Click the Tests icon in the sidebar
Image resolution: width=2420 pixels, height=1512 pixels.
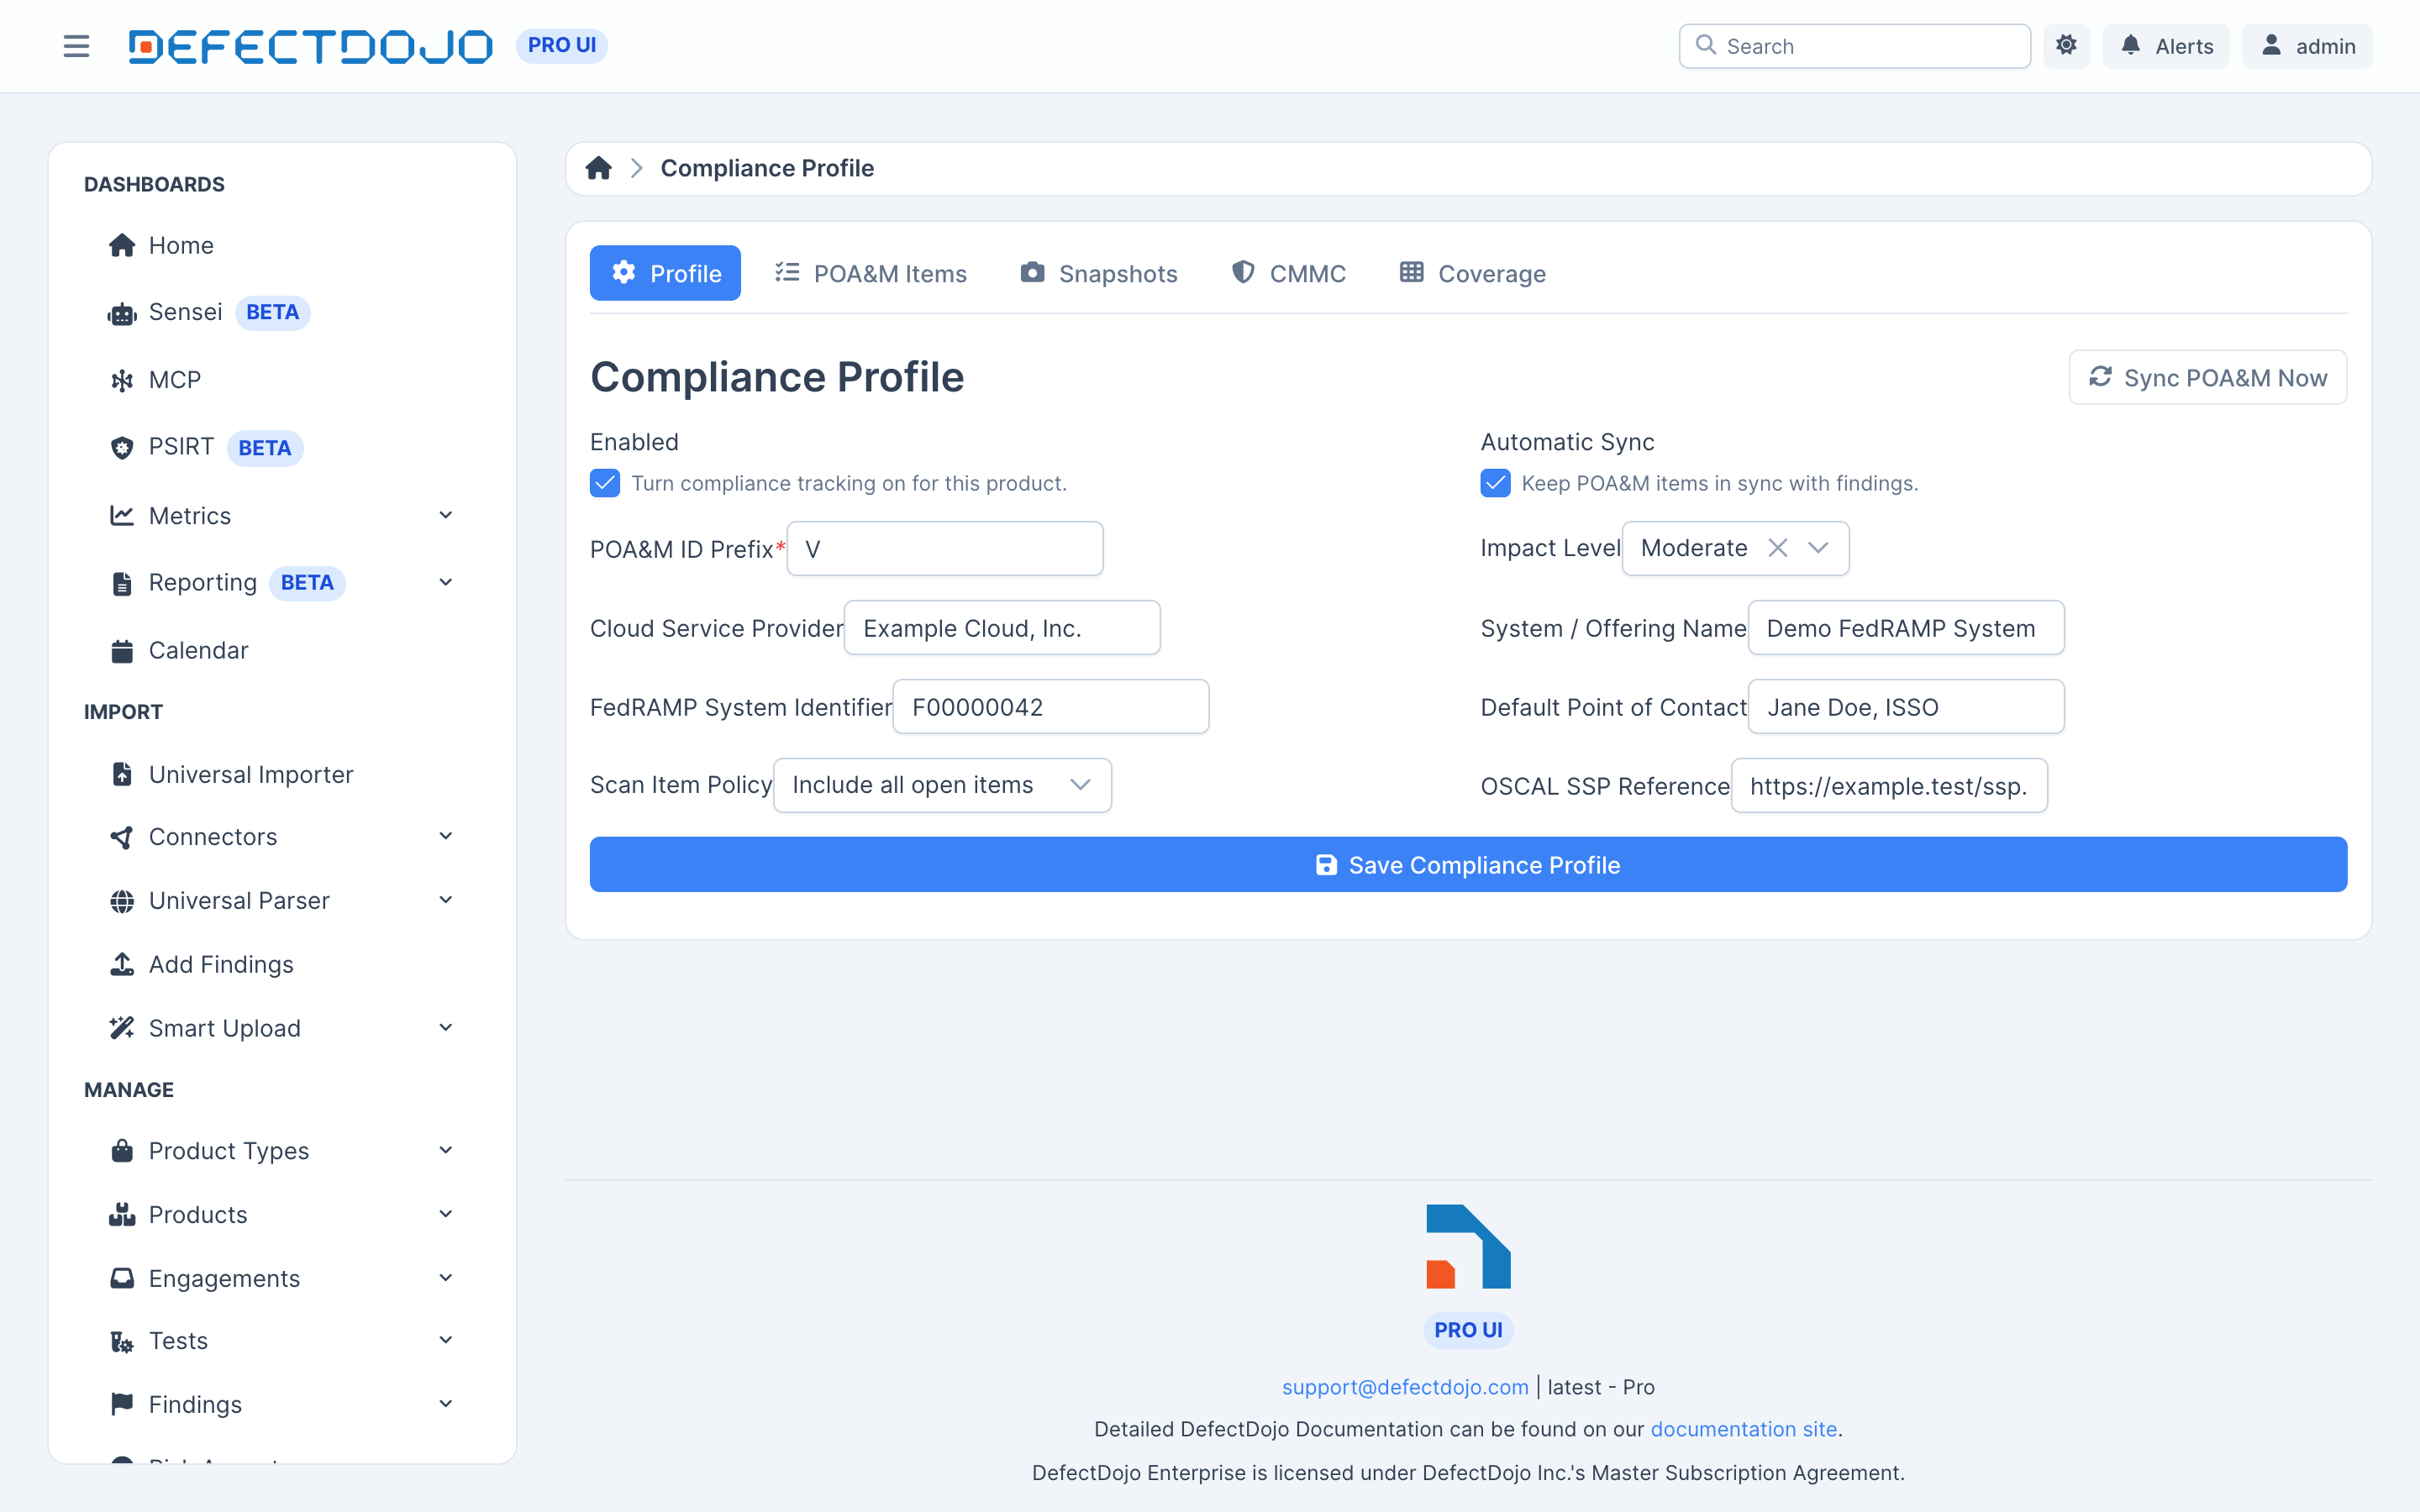122,1341
